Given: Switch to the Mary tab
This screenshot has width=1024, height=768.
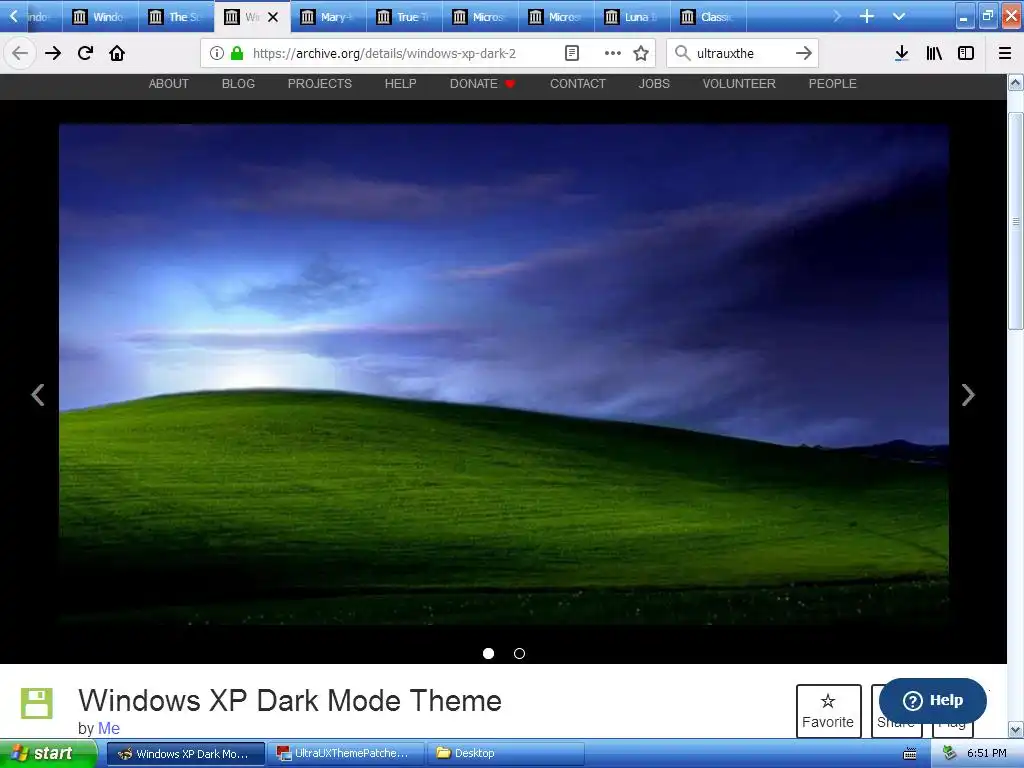Looking at the screenshot, I should point(328,17).
